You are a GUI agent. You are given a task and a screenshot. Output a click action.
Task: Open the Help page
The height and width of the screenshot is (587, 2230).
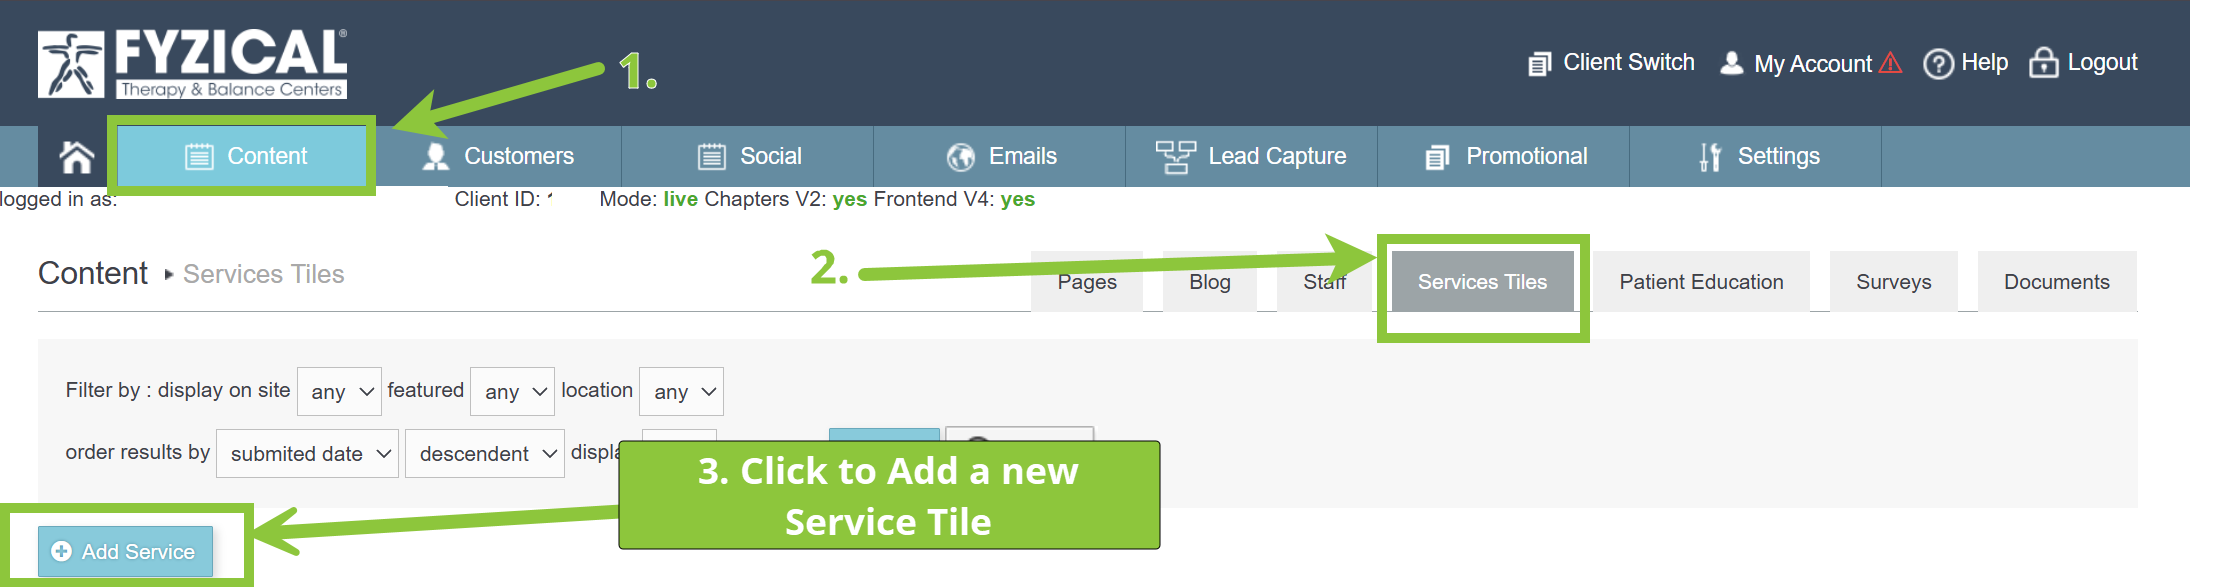[1965, 63]
